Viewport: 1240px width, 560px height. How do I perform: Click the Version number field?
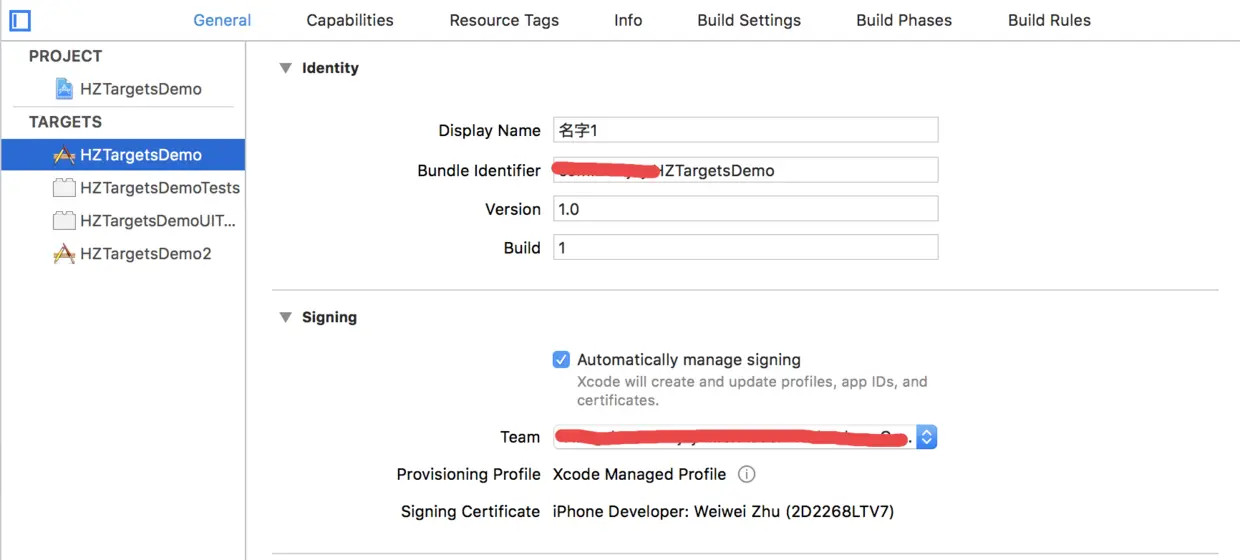[x=745, y=209]
